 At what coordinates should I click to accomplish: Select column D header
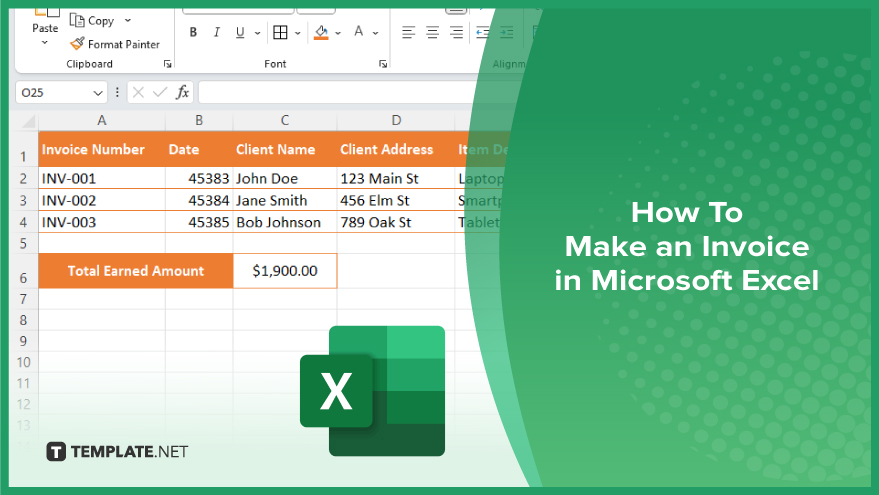click(x=396, y=120)
